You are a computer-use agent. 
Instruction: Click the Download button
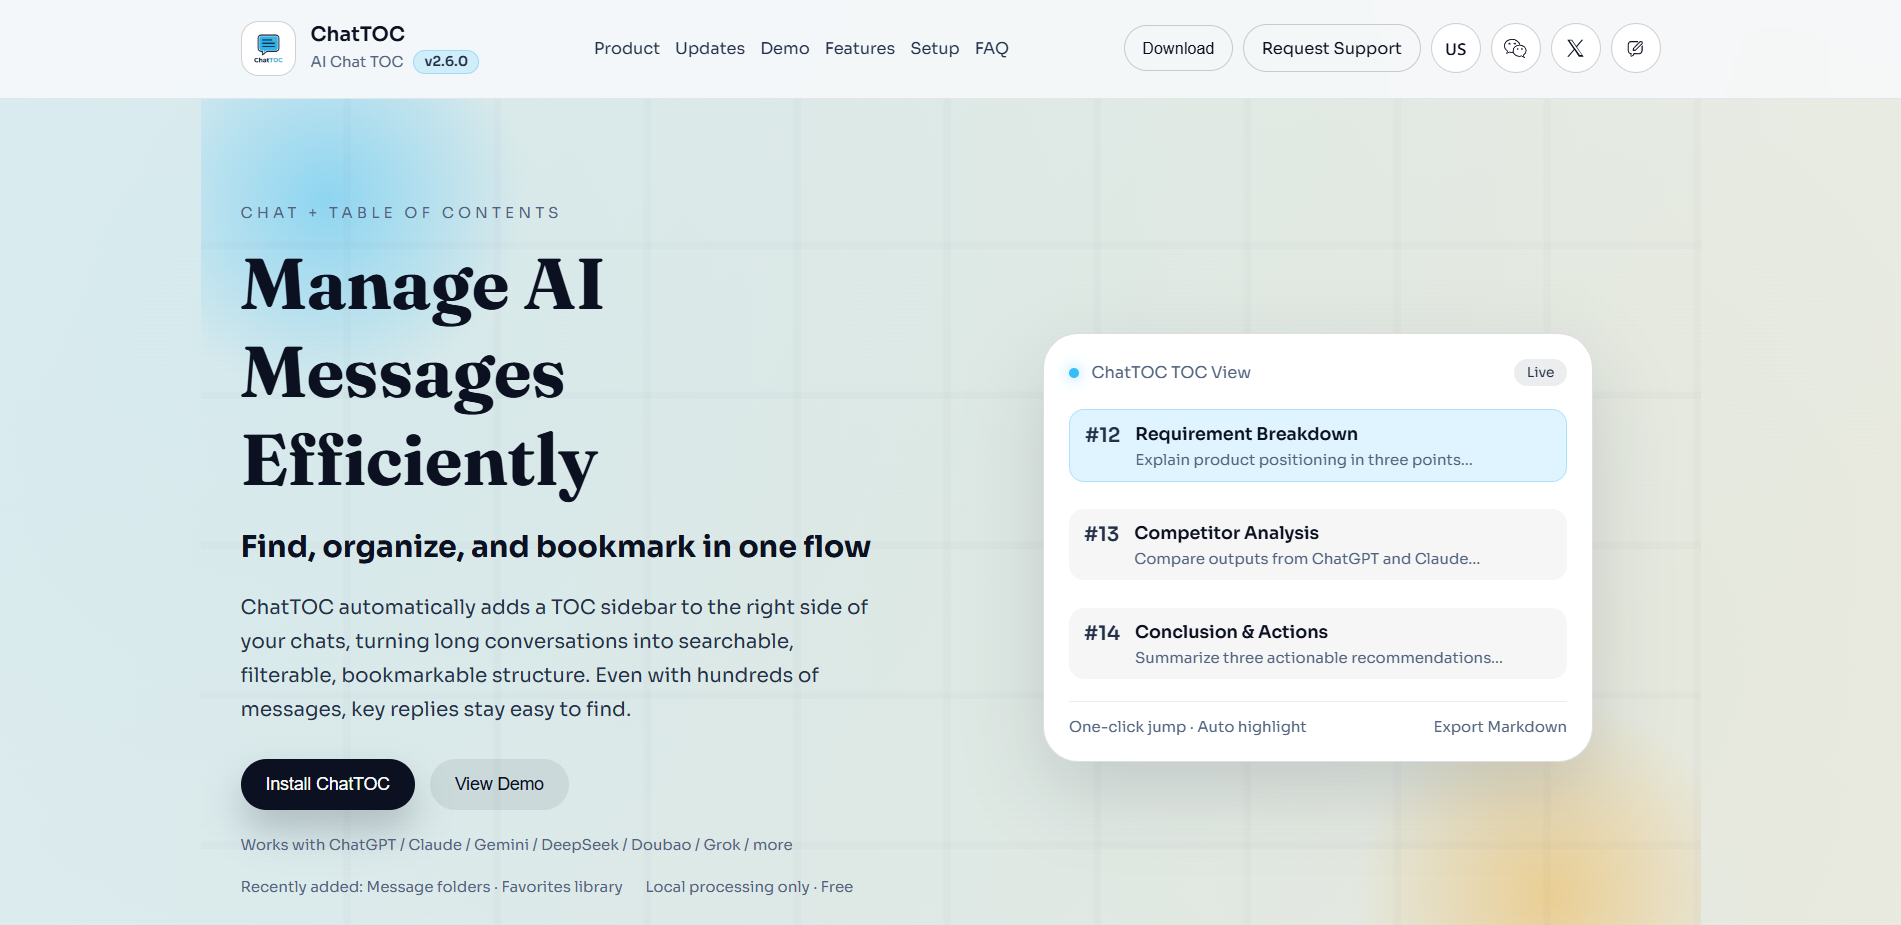pyautogui.click(x=1178, y=48)
